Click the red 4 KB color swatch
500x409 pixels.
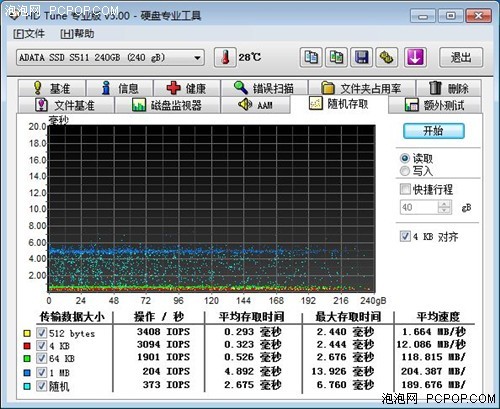(x=27, y=346)
